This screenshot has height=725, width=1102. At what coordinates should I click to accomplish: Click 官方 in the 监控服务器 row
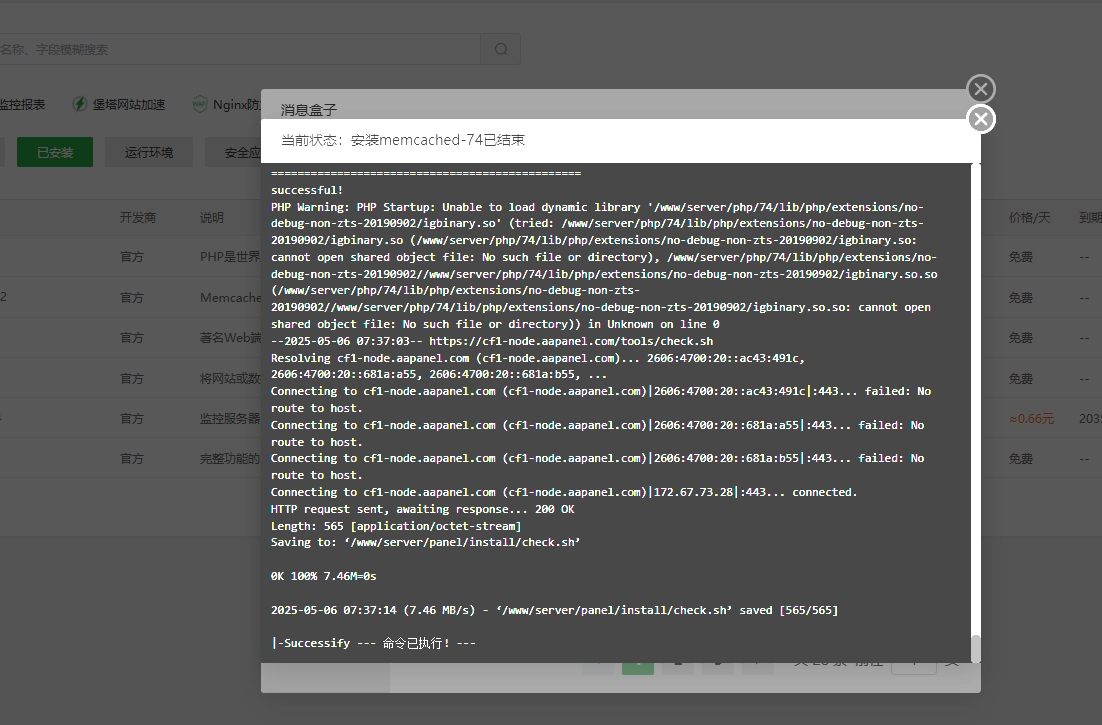click(x=131, y=419)
